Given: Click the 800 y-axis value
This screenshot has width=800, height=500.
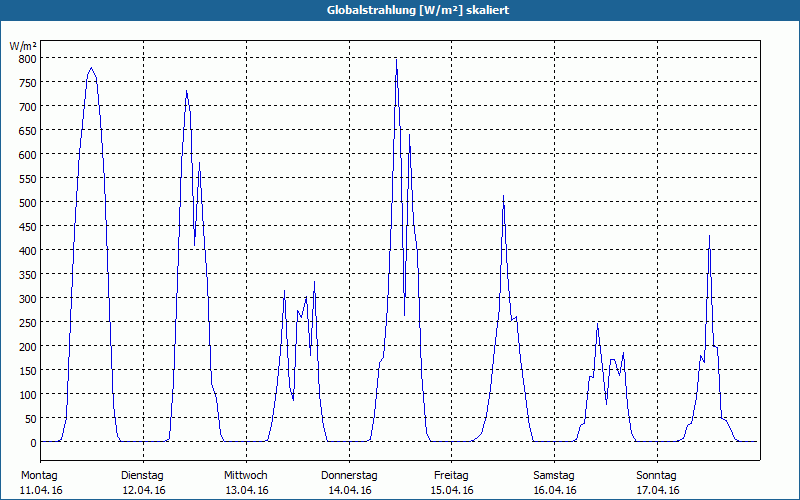Looking at the screenshot, I should click(27, 59).
